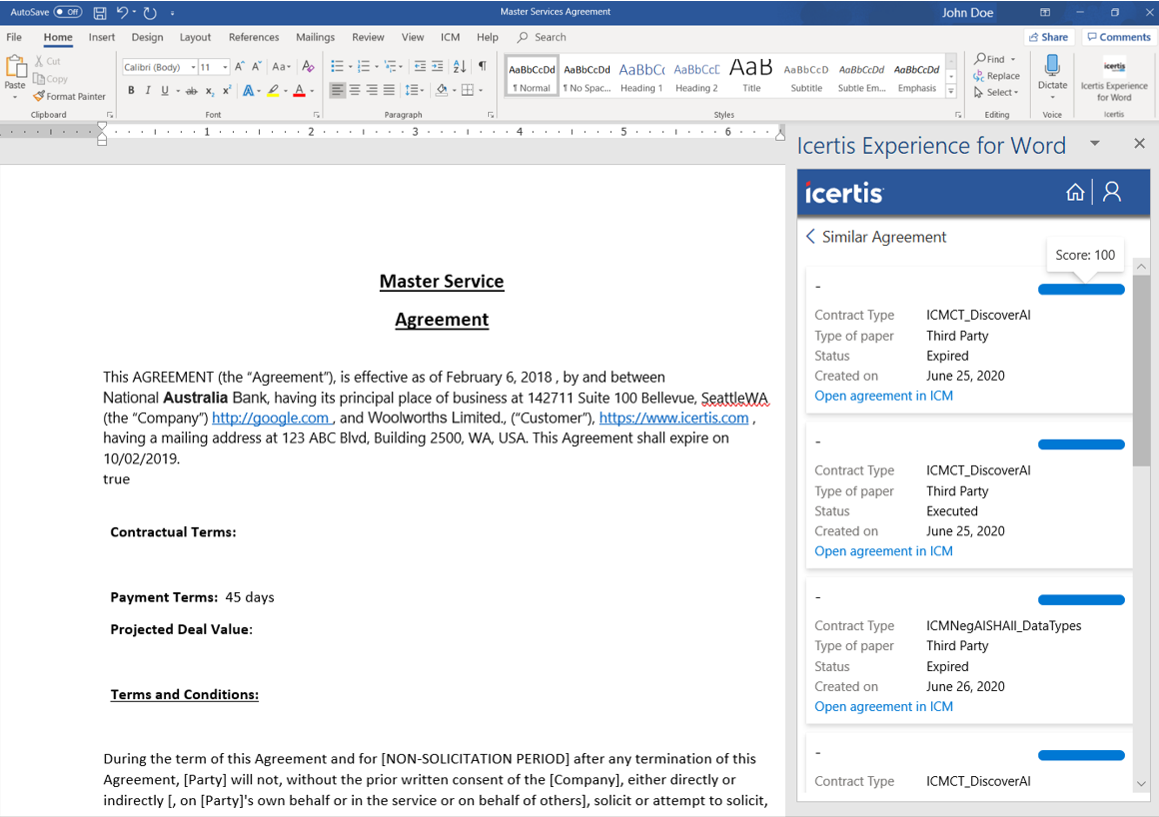Click the paragraph shading color bucket

point(441,90)
